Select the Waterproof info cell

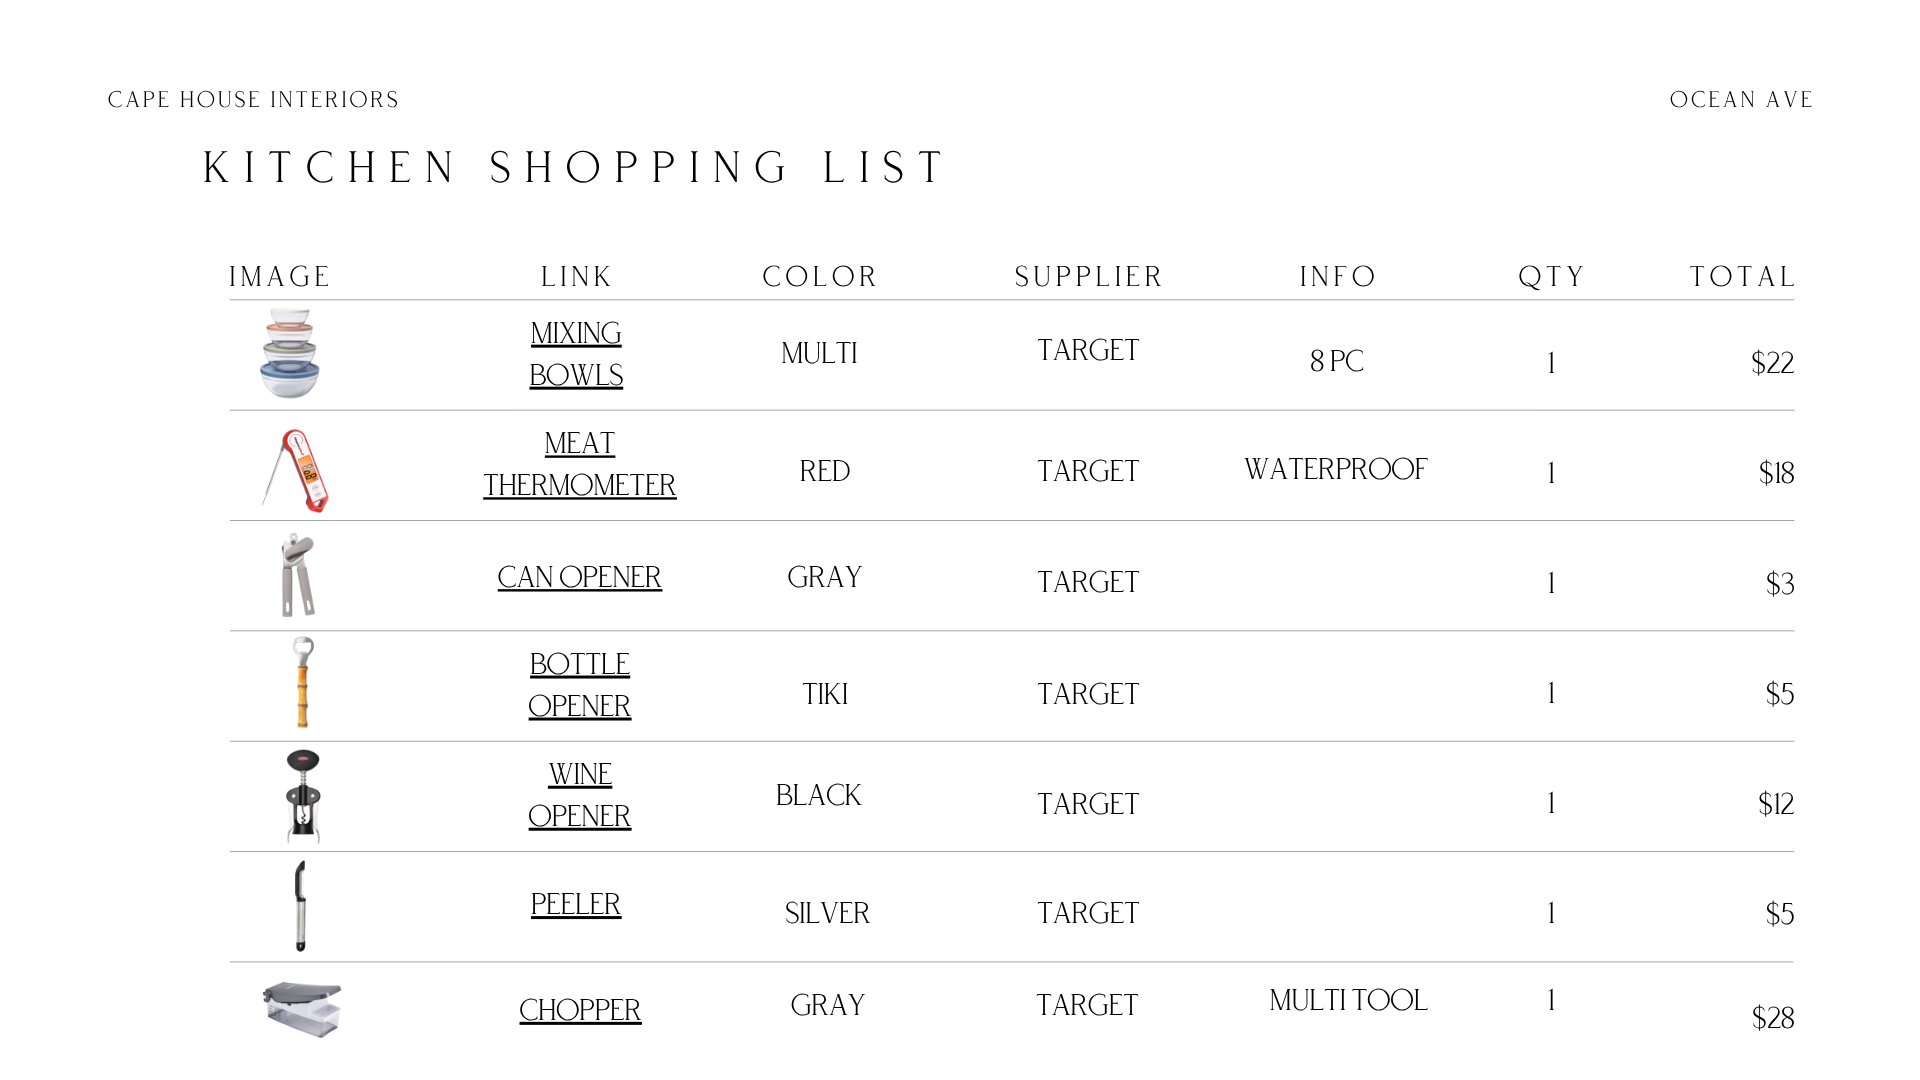point(1336,469)
